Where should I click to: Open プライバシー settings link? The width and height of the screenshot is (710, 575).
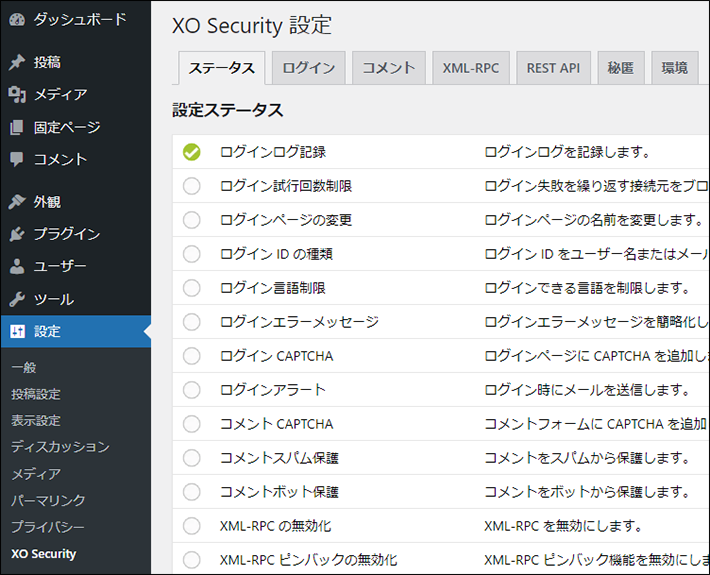pyautogui.click(x=48, y=527)
